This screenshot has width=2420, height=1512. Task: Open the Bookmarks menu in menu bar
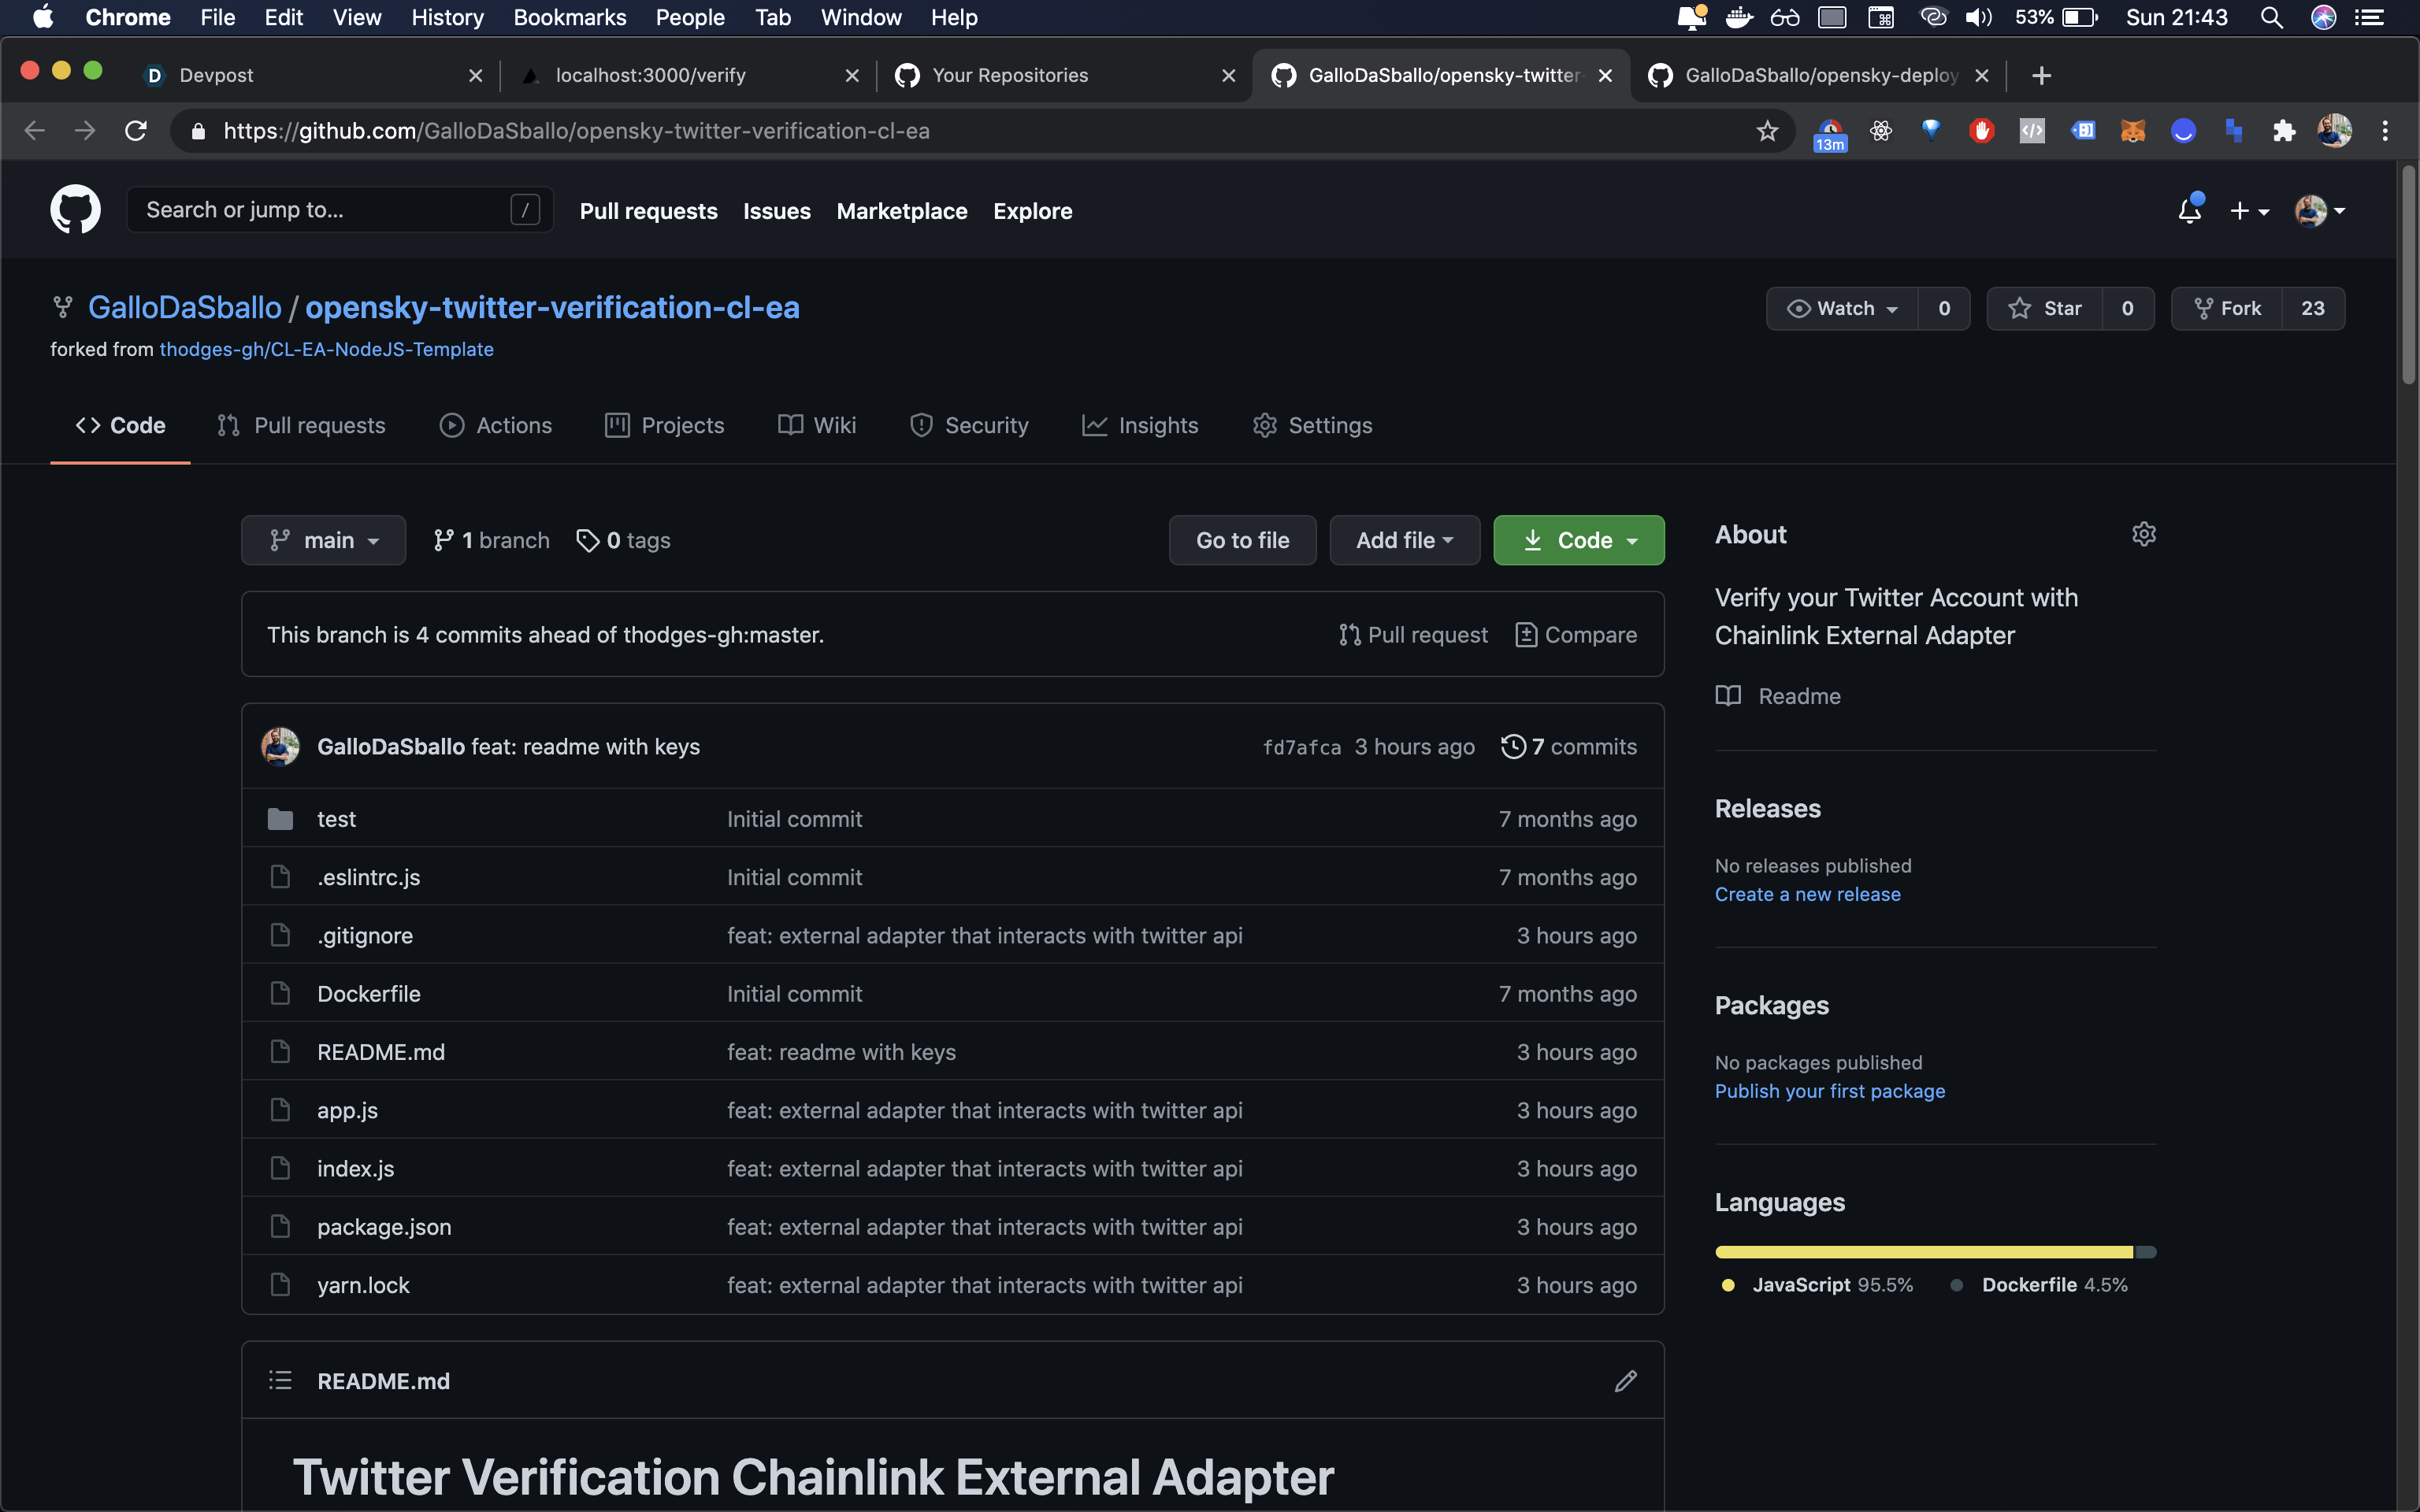(569, 17)
